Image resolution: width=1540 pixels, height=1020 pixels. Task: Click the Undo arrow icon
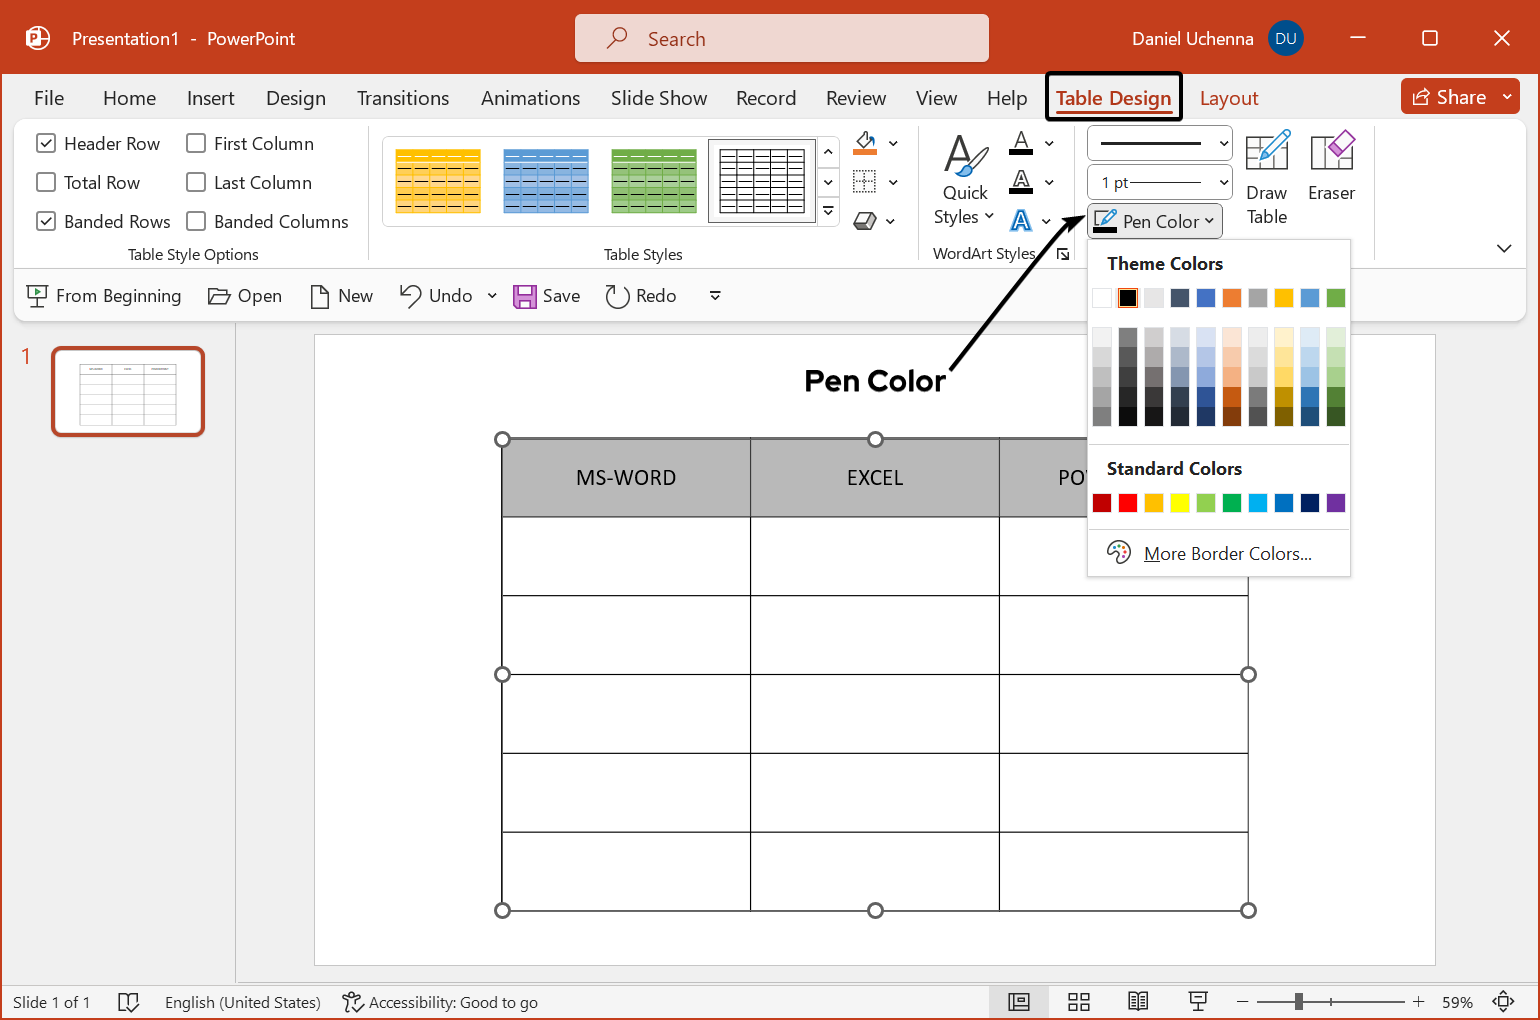(410, 296)
